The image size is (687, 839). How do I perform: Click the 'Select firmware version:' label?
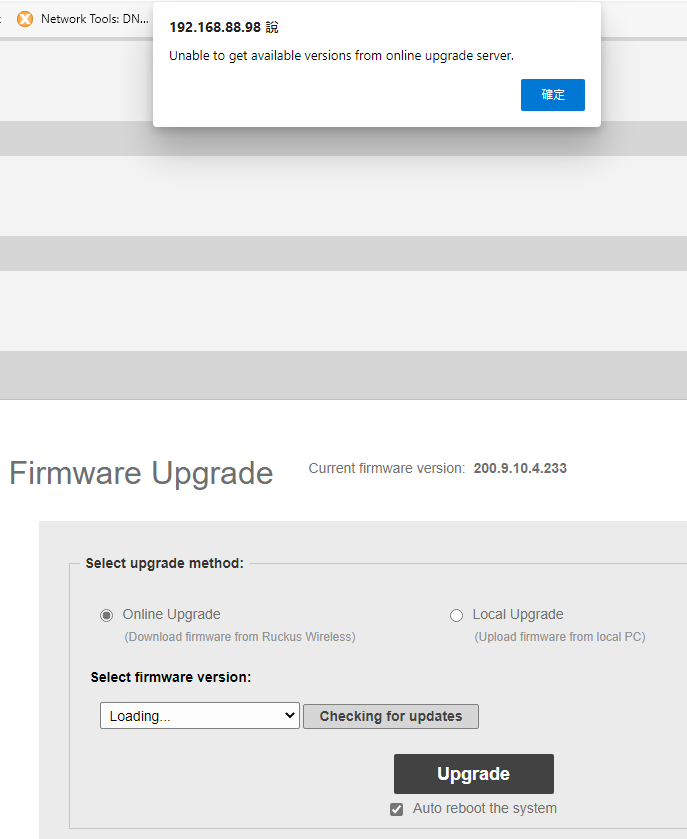[x=170, y=677]
